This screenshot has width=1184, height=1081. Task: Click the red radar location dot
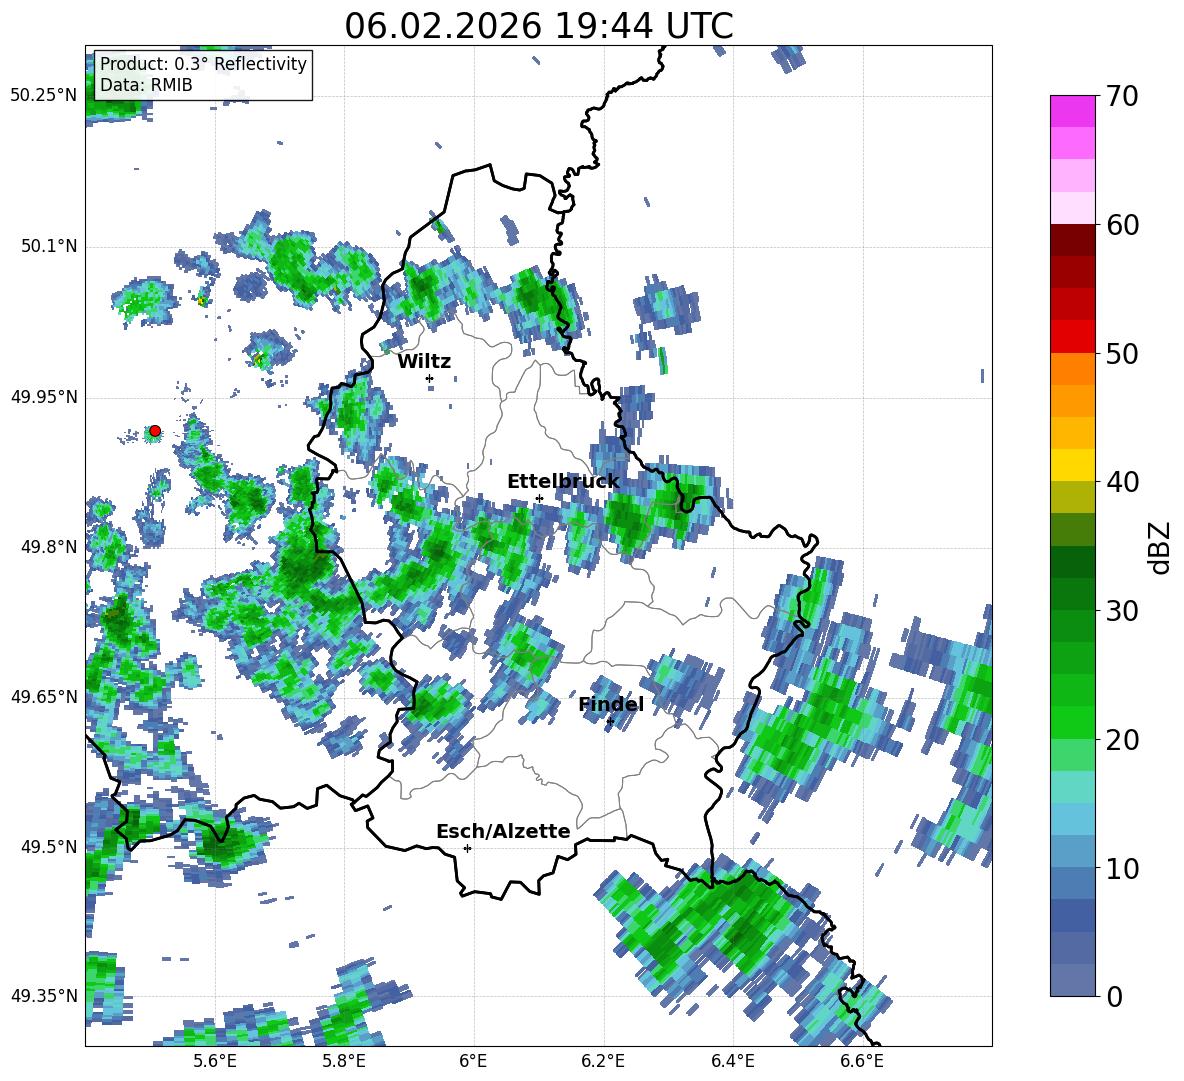point(155,431)
